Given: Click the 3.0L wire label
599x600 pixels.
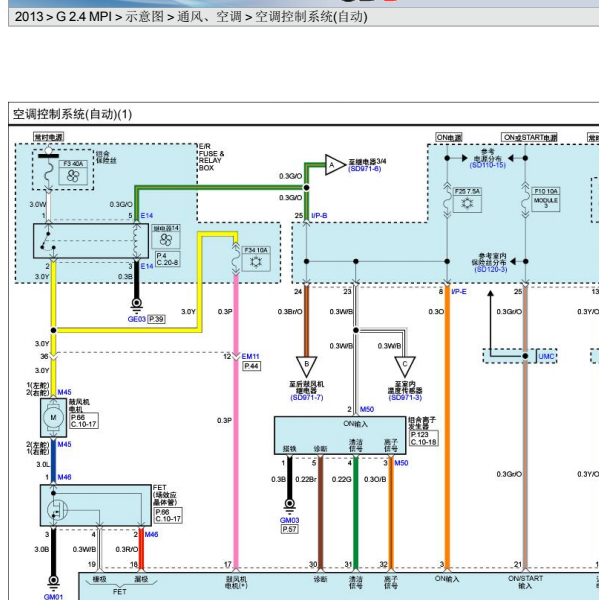Looking at the screenshot, I should point(43,465).
